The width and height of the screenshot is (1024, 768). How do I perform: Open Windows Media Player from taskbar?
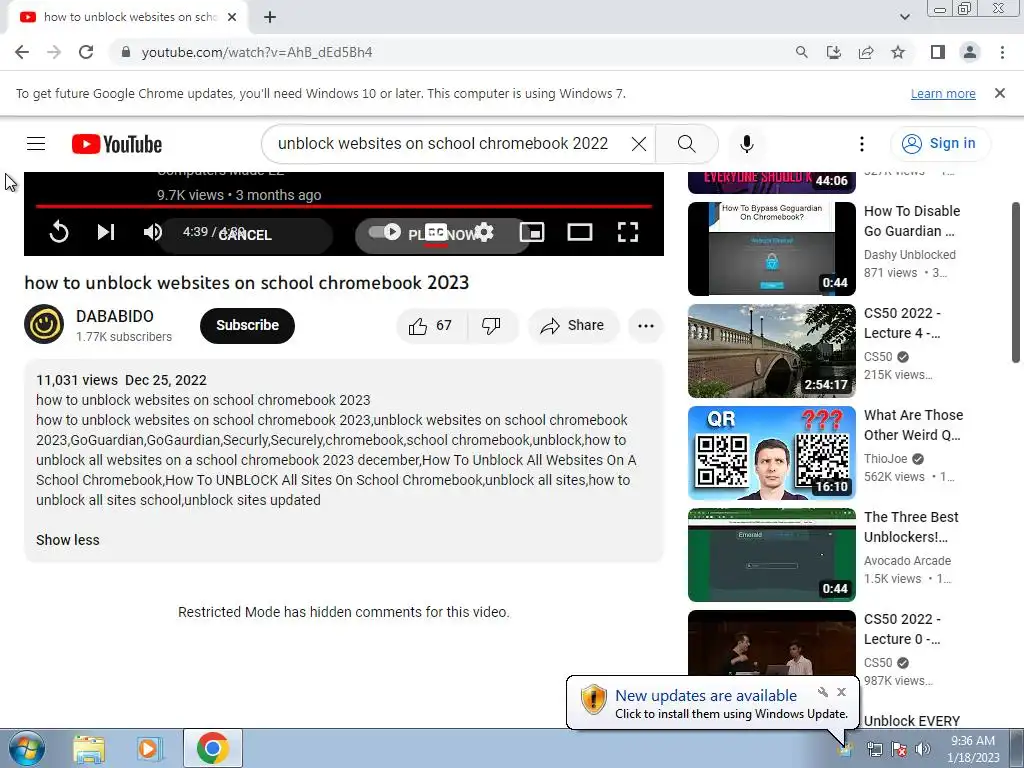(149, 748)
